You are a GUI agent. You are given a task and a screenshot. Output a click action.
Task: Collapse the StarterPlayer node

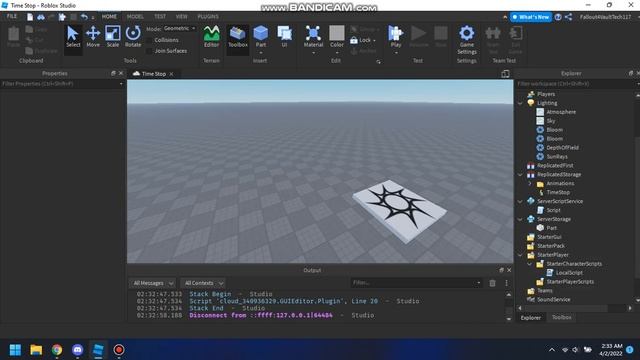(x=520, y=255)
